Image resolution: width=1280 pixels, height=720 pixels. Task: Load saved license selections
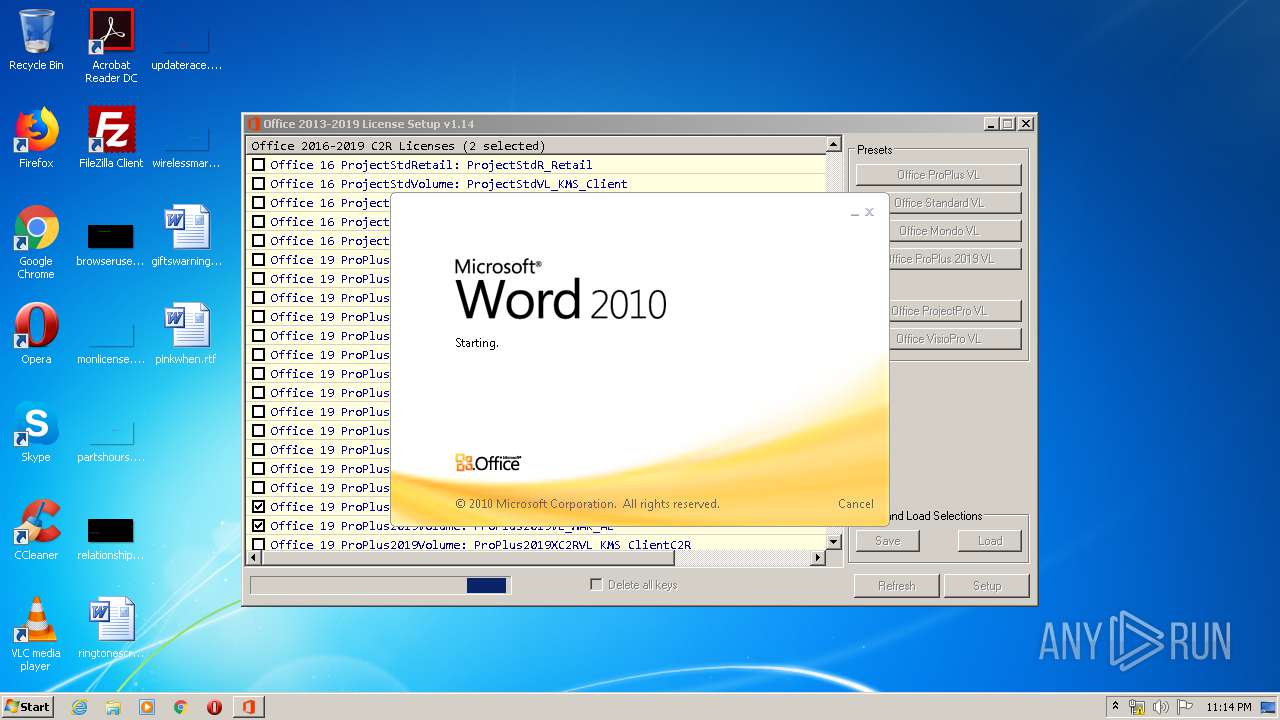coord(990,541)
